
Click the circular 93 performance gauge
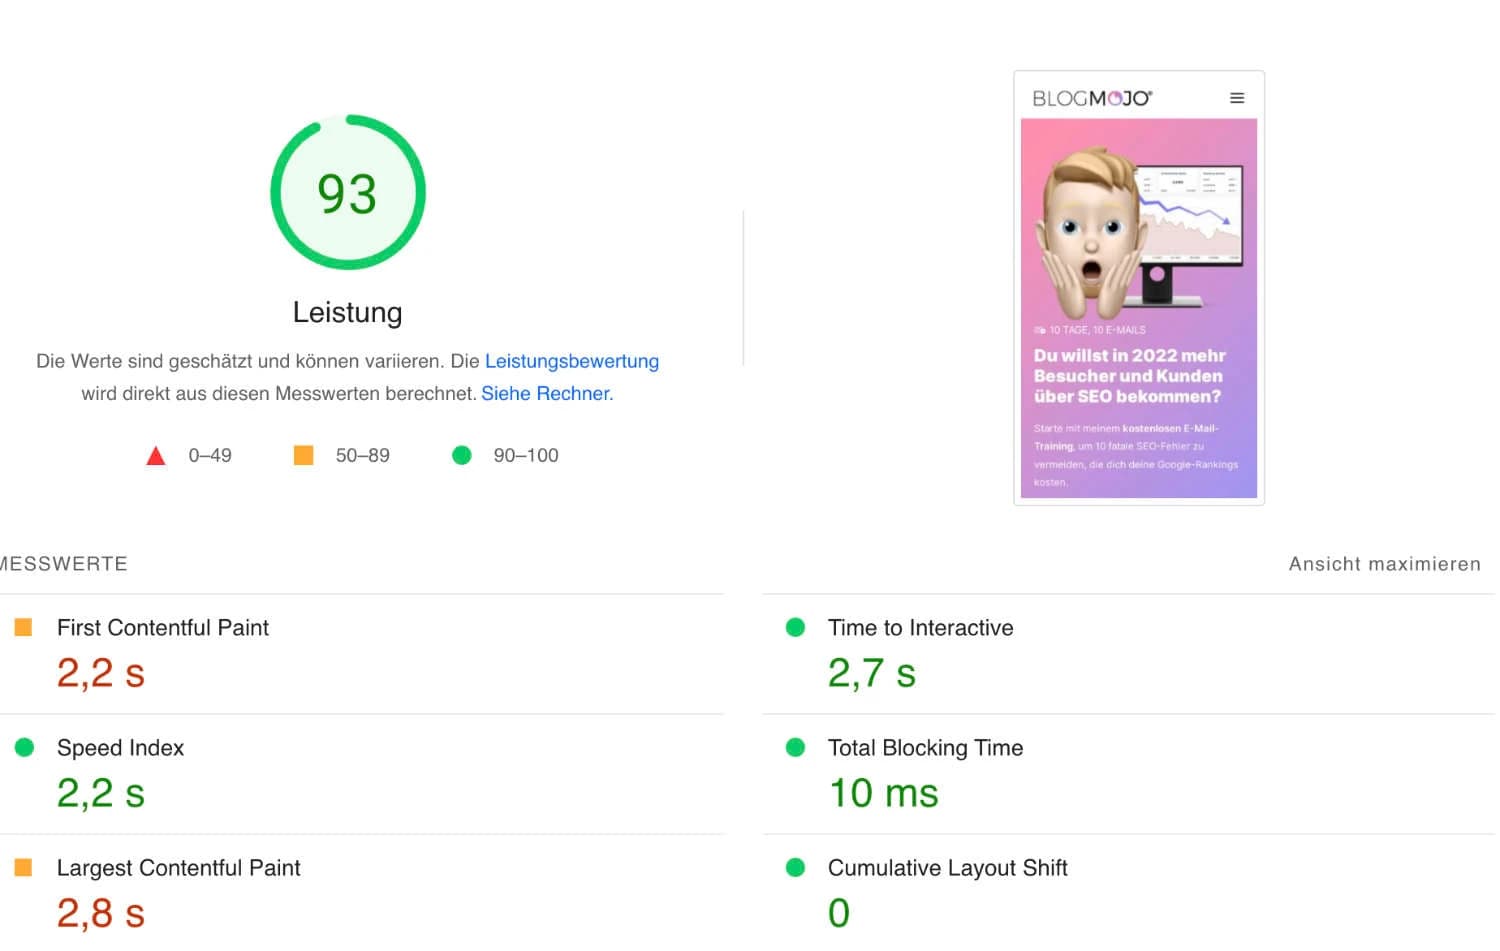tap(347, 191)
